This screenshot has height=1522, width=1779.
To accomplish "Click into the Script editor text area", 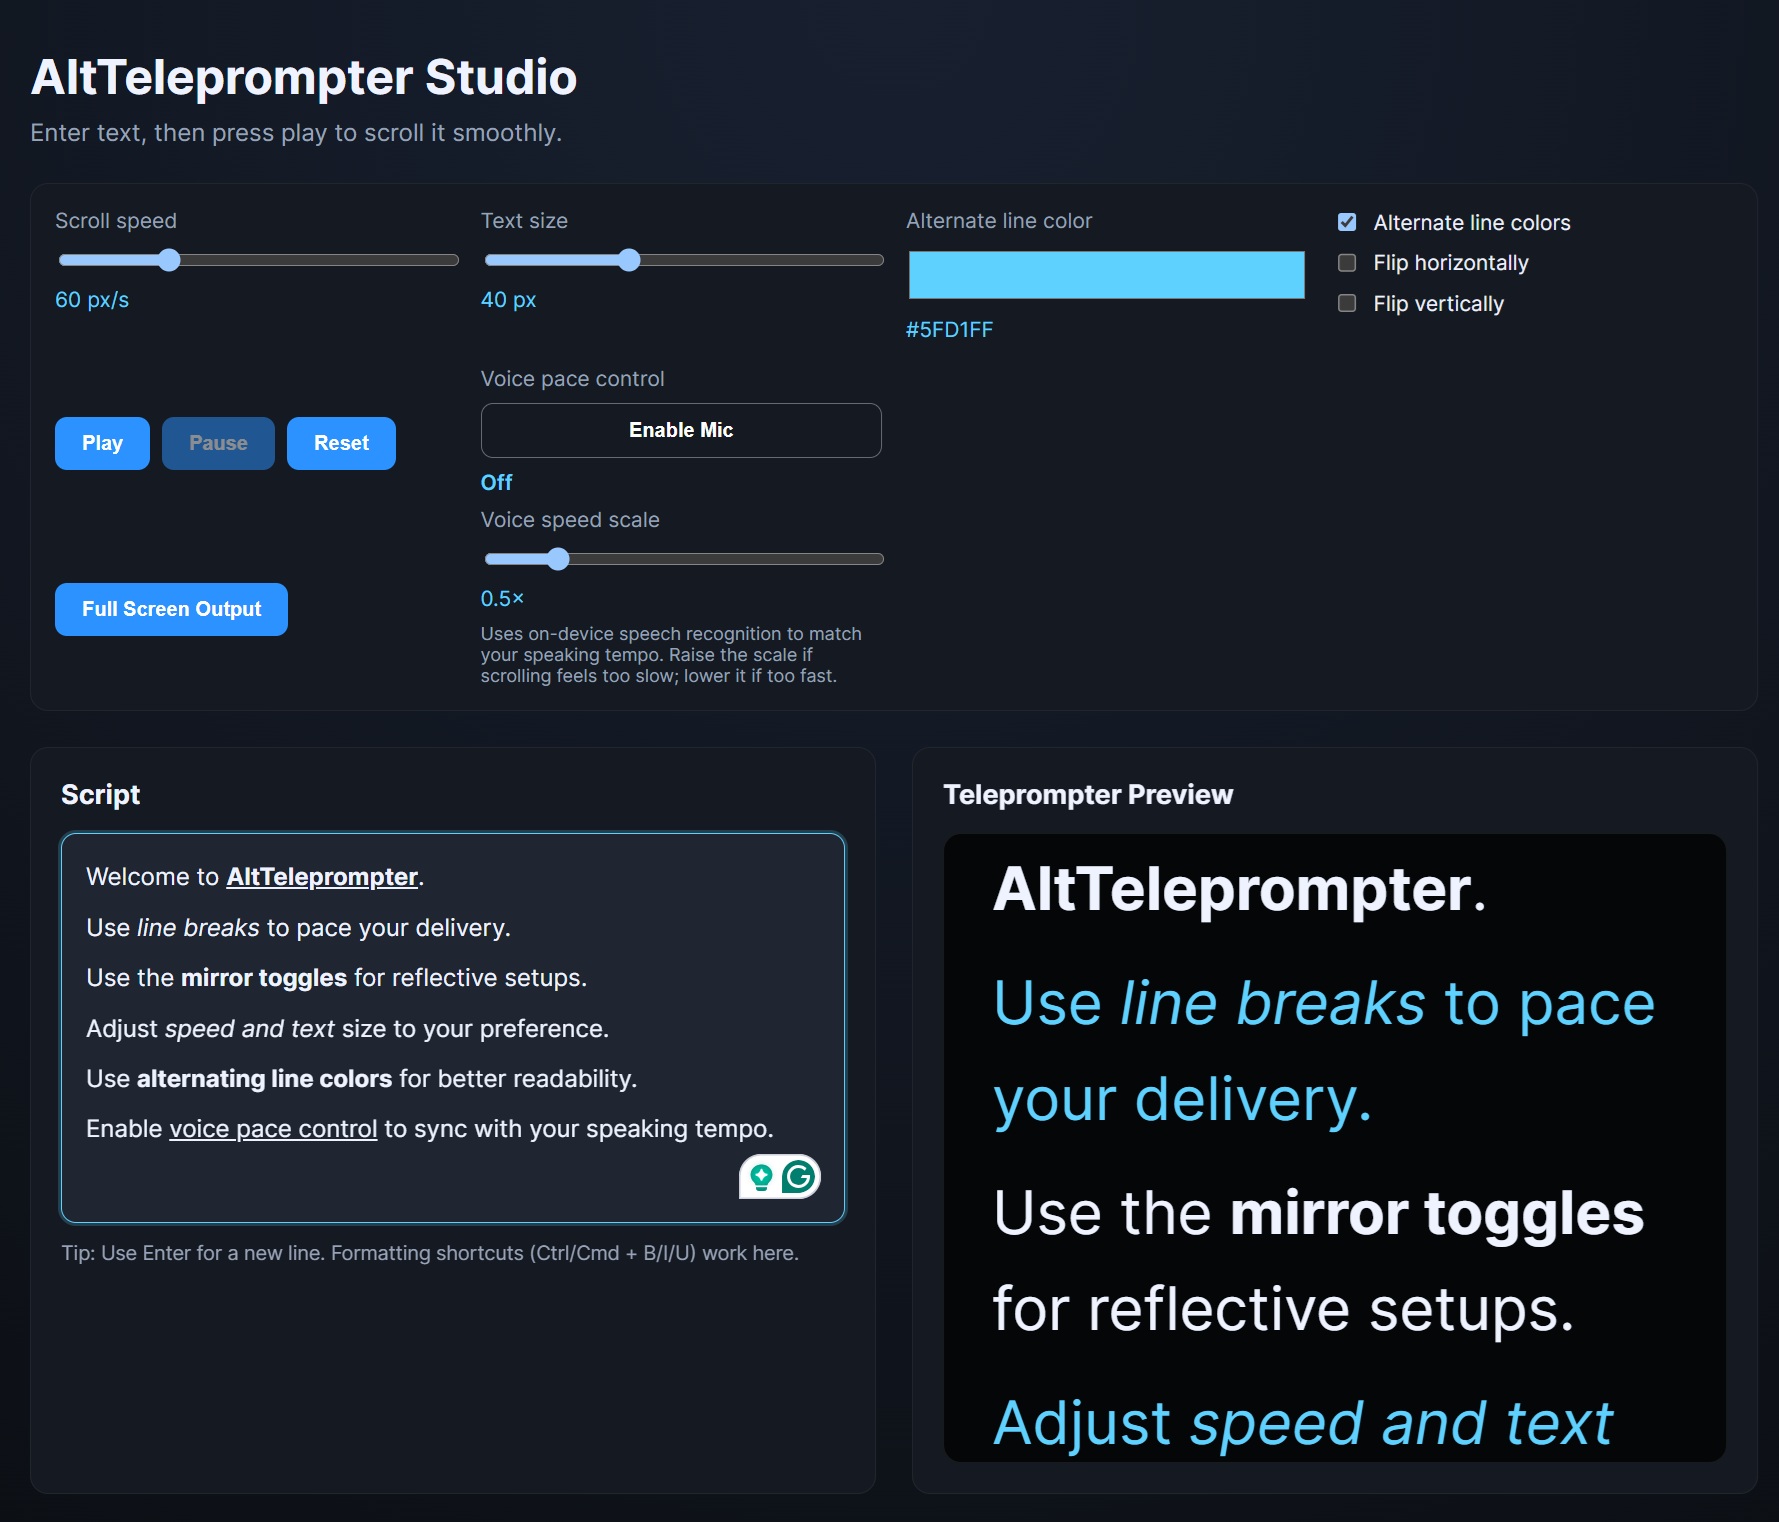I will [453, 1028].
